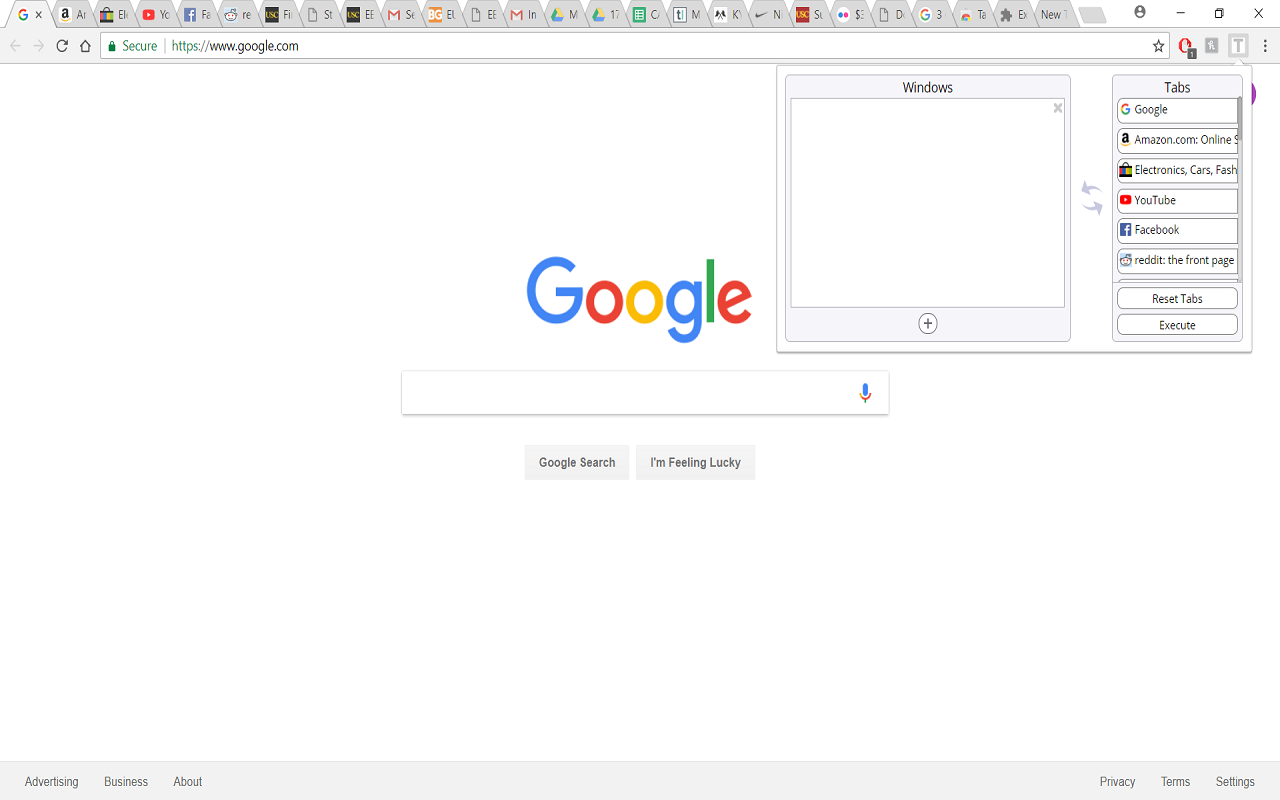Remove the window box with its X
The height and width of the screenshot is (800, 1280).
click(x=1058, y=108)
